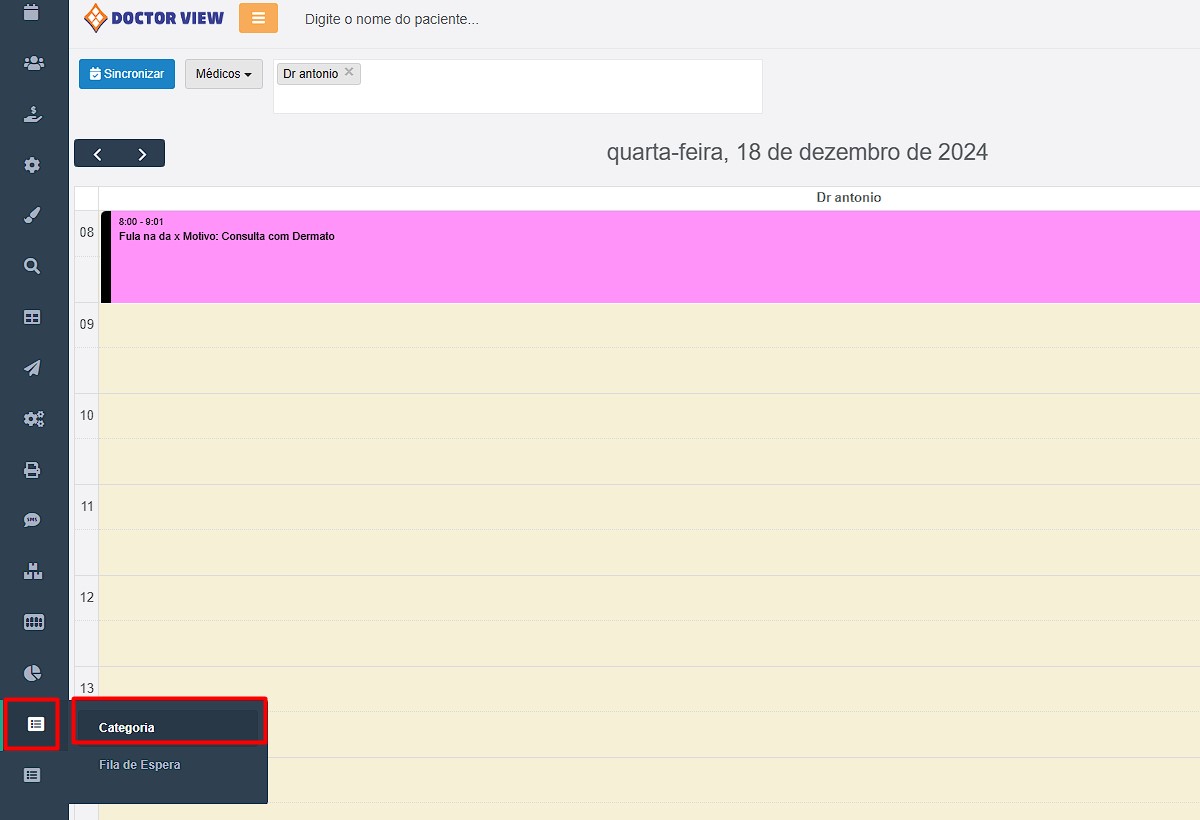Click the printer icon in sidebar
1200x820 pixels.
[x=33, y=470]
